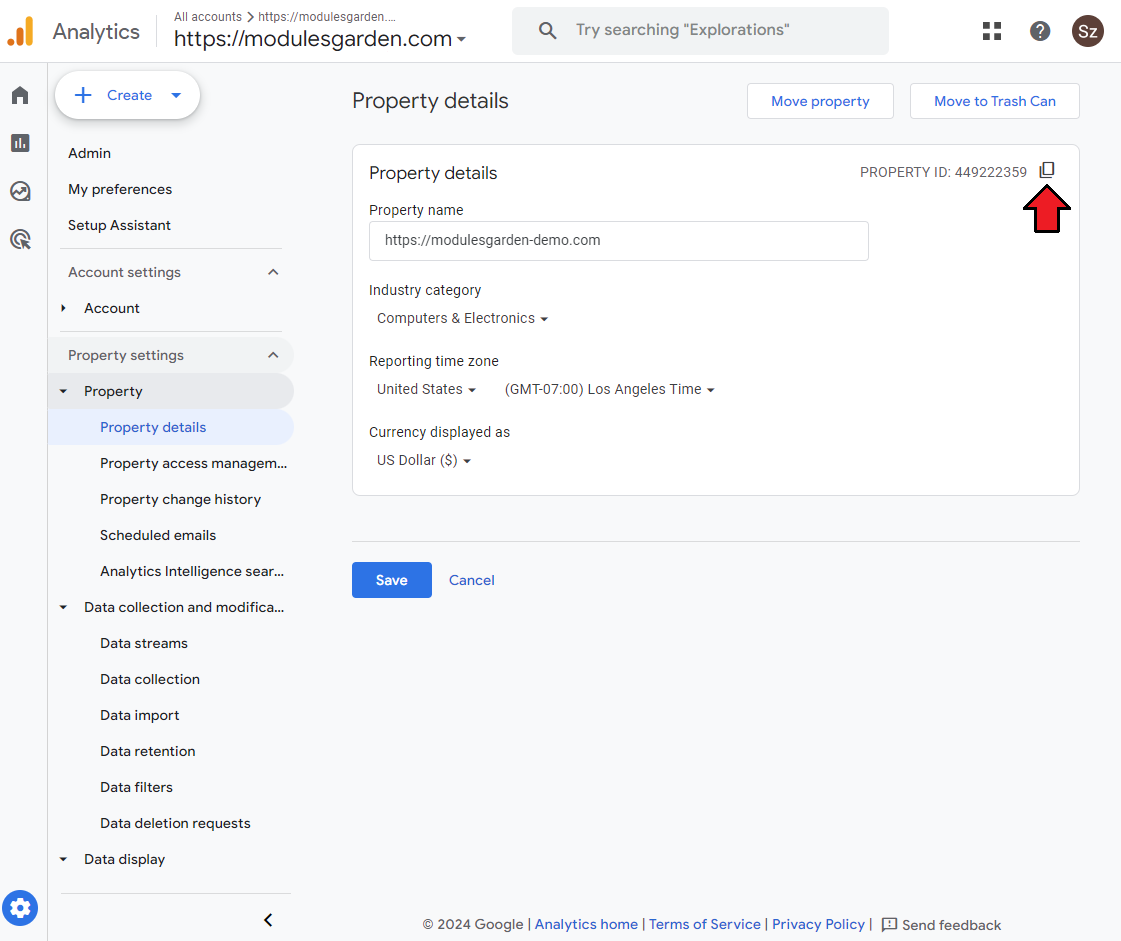Click the blue Save button
Screen dimensions: 1121x941
392,580
